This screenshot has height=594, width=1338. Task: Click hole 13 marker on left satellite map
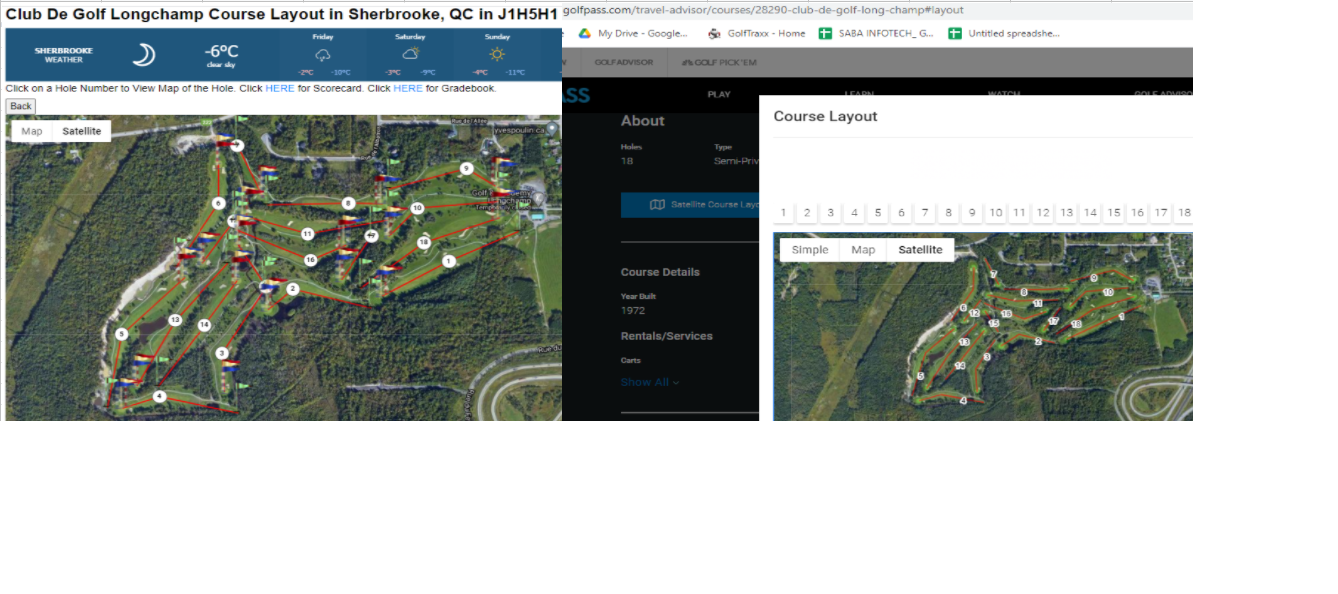tap(175, 320)
